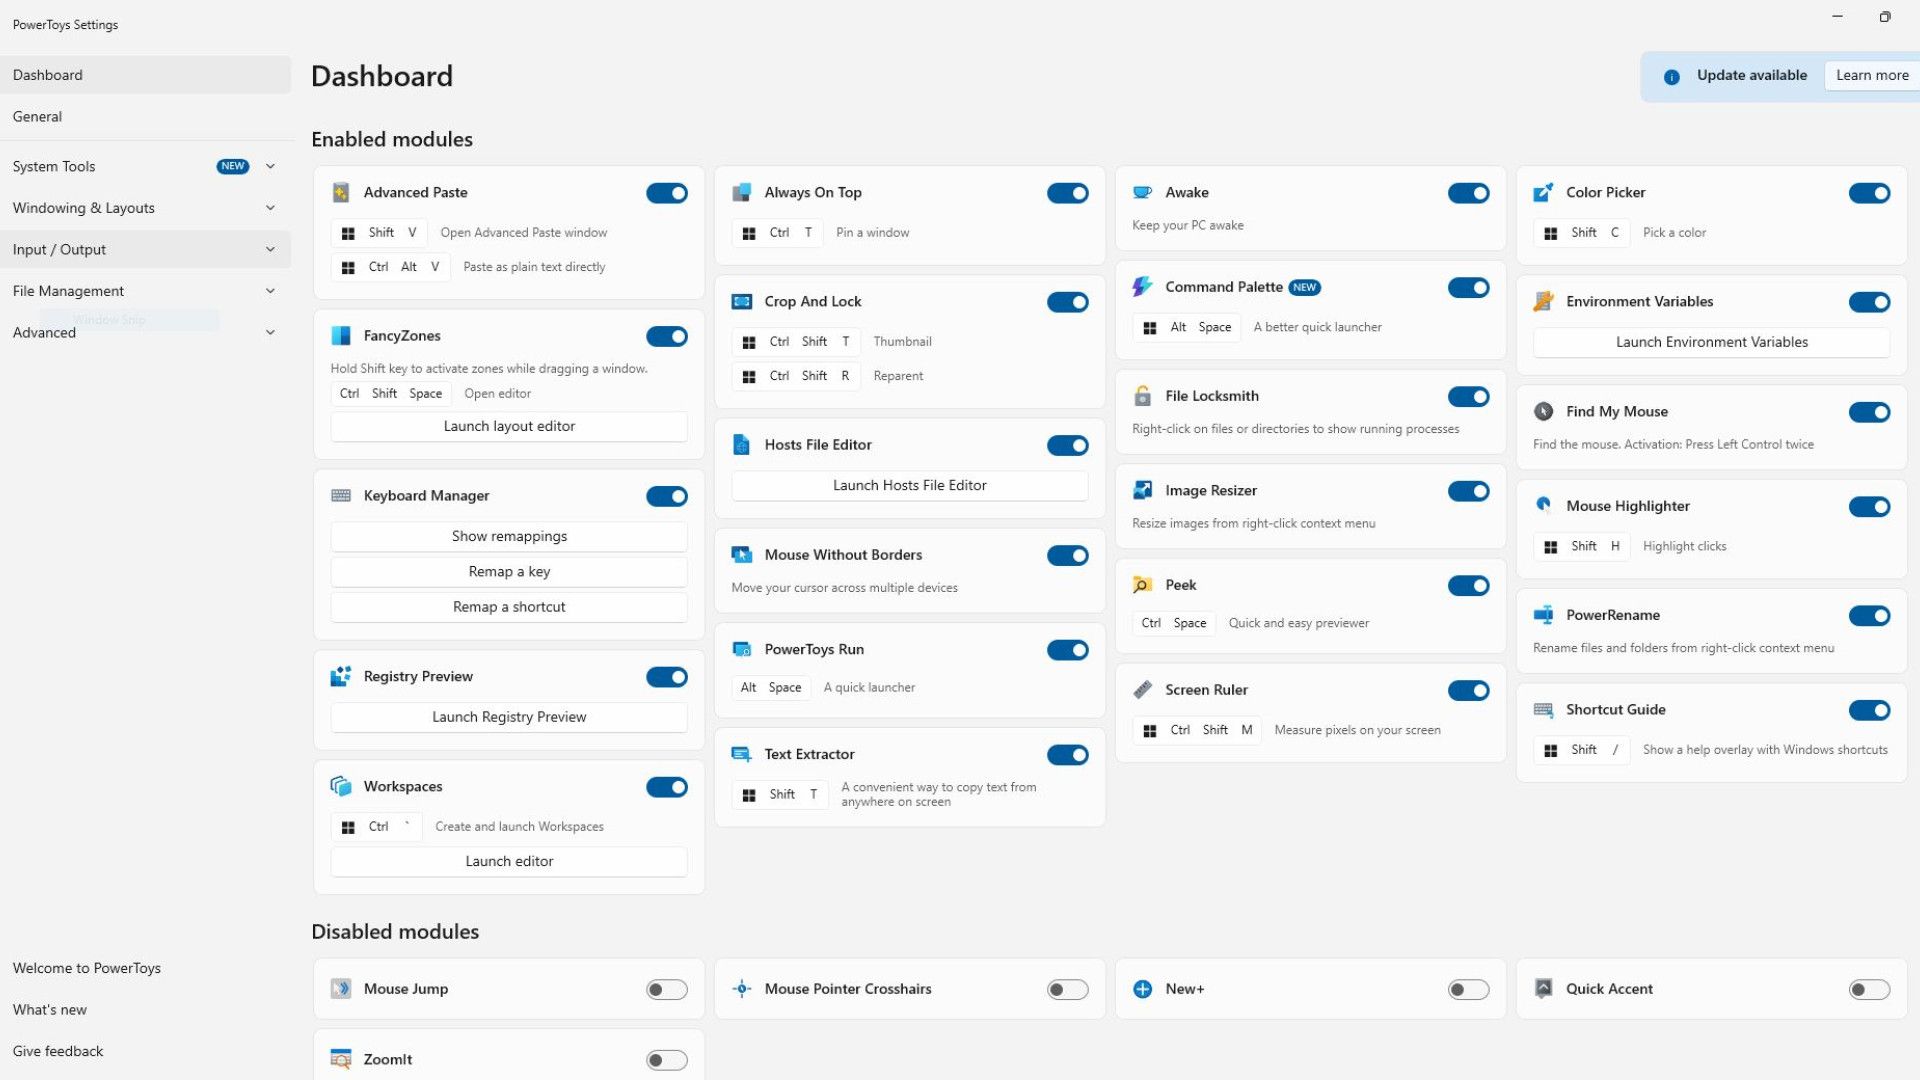Disable the Advanced Paste toggle

click(x=667, y=193)
